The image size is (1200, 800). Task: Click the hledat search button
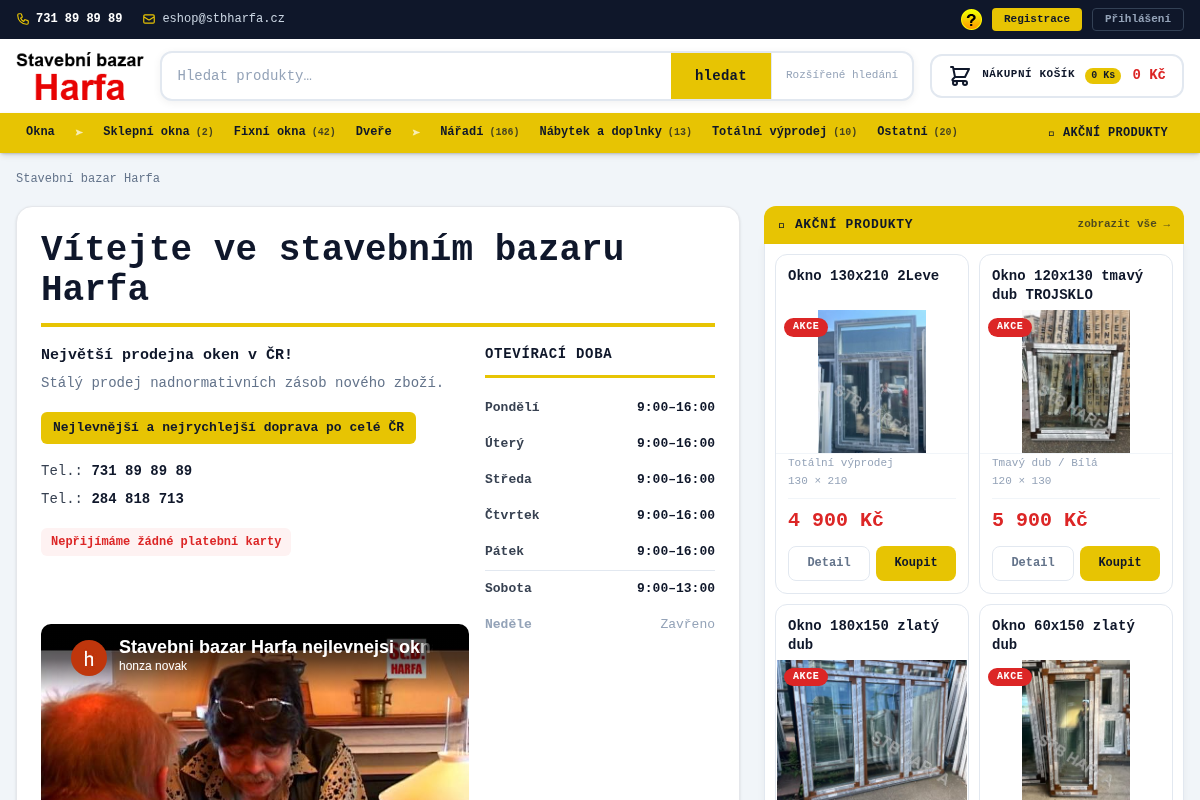point(721,76)
